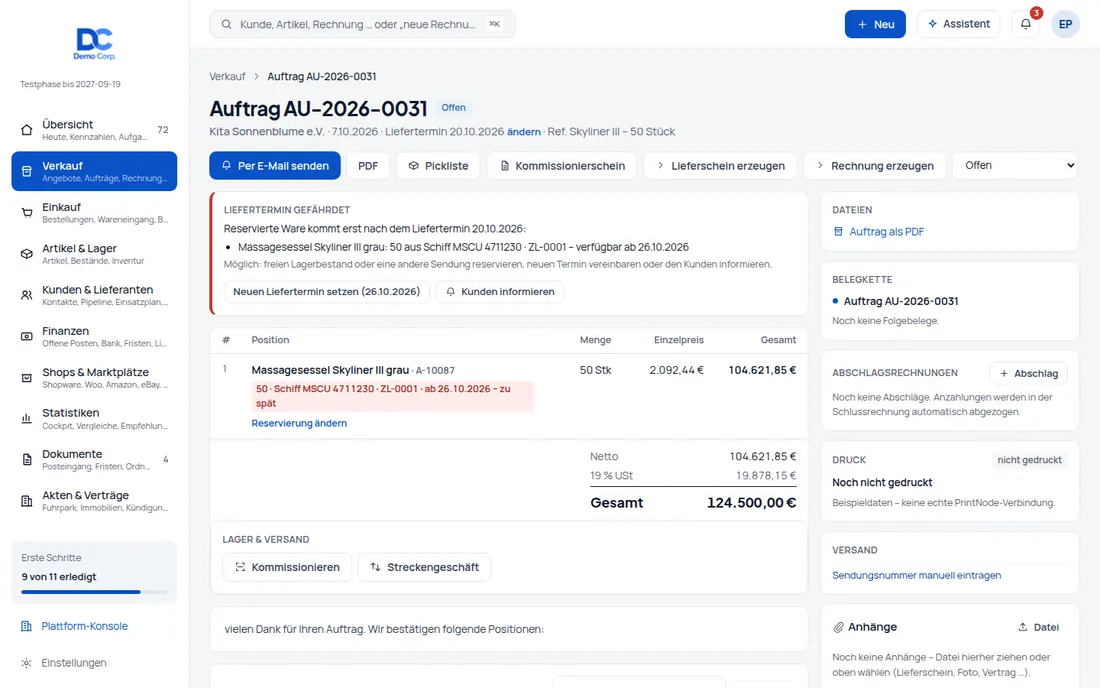Click the Shops & Marktplätze icon
1100x688 pixels.
click(27, 378)
